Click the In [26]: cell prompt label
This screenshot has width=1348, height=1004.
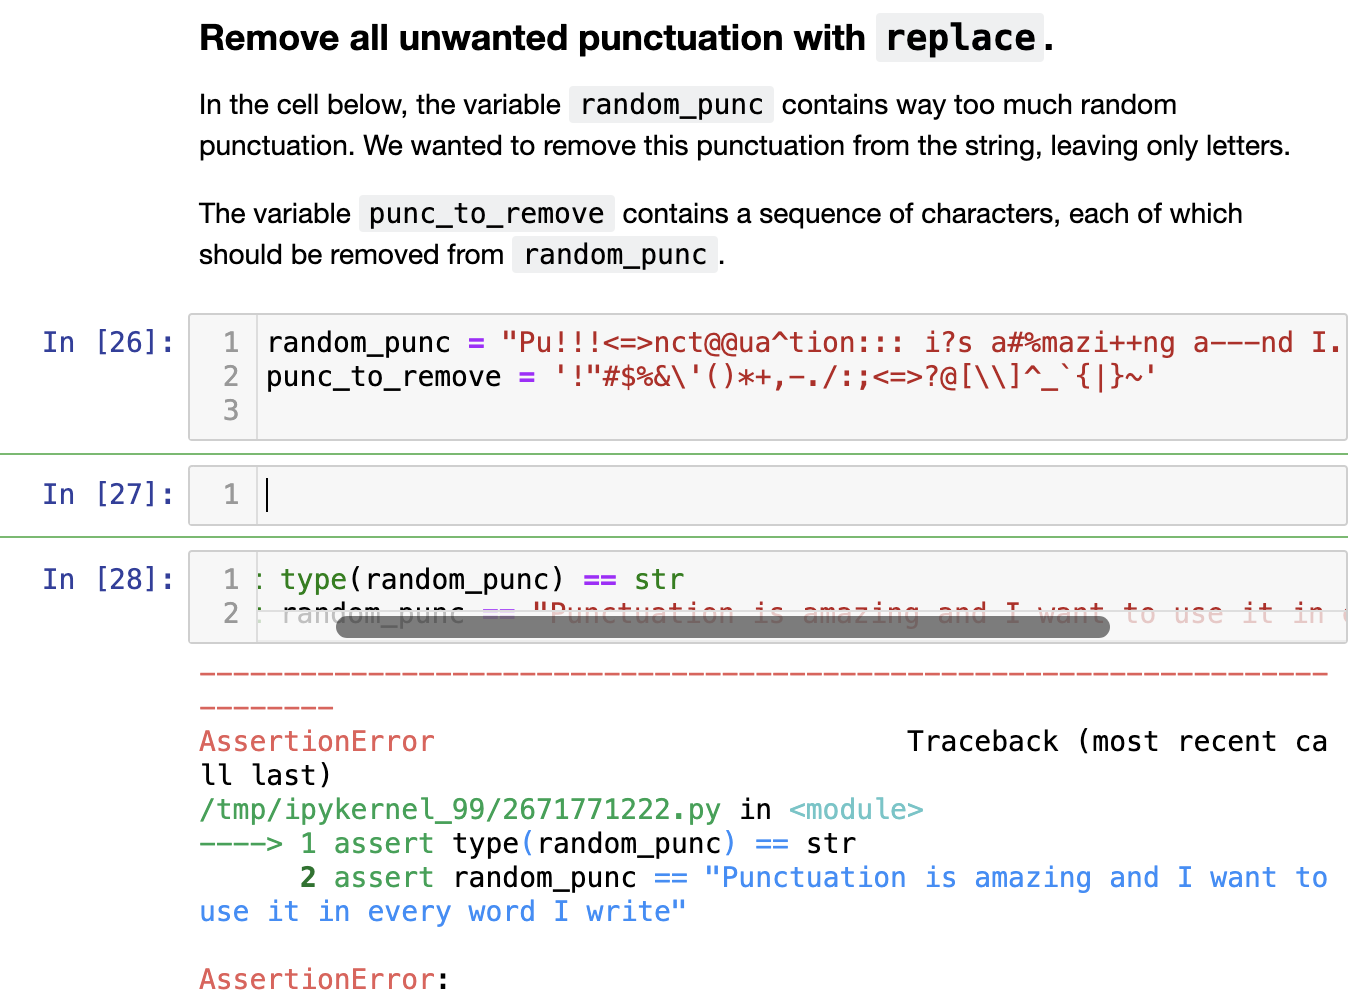pyautogui.click(x=106, y=341)
